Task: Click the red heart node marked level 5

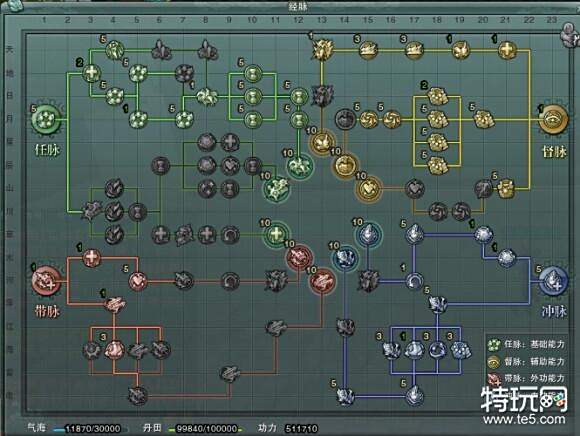Action: point(138,281)
